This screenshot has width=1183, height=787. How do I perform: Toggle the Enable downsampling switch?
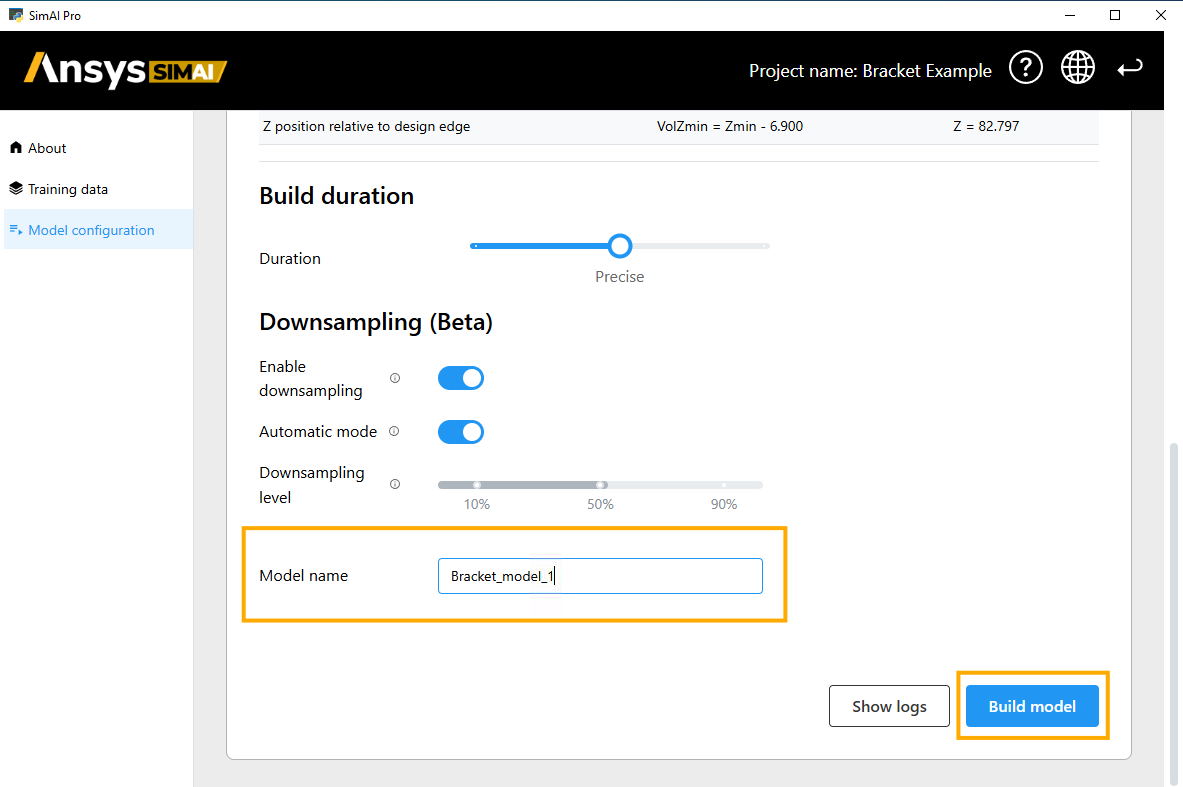[x=461, y=378]
